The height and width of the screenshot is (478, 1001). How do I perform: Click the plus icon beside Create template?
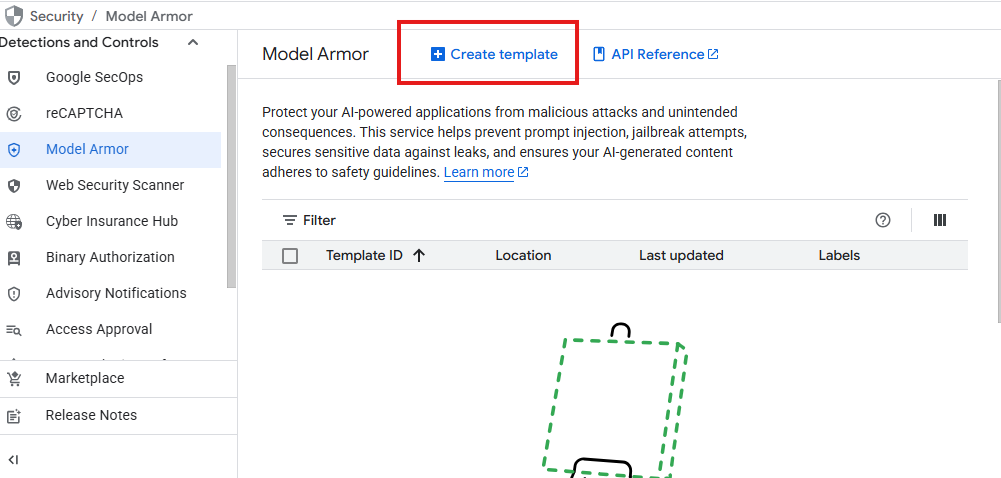pyautogui.click(x=437, y=54)
